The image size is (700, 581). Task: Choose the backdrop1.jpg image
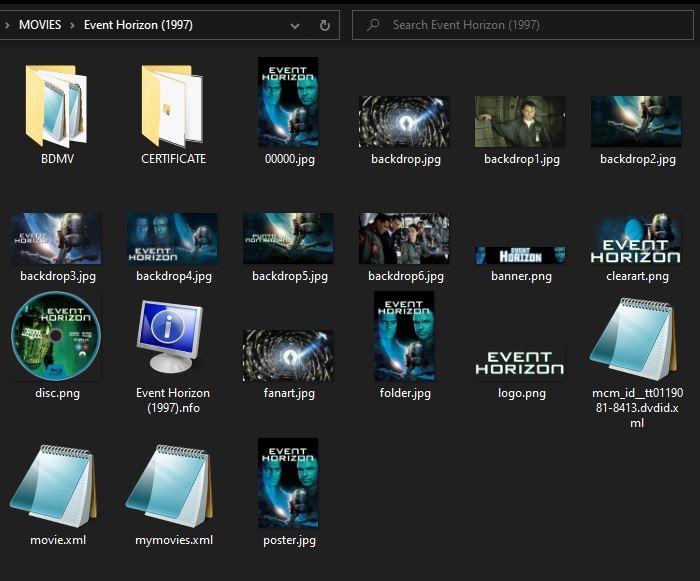coord(520,121)
